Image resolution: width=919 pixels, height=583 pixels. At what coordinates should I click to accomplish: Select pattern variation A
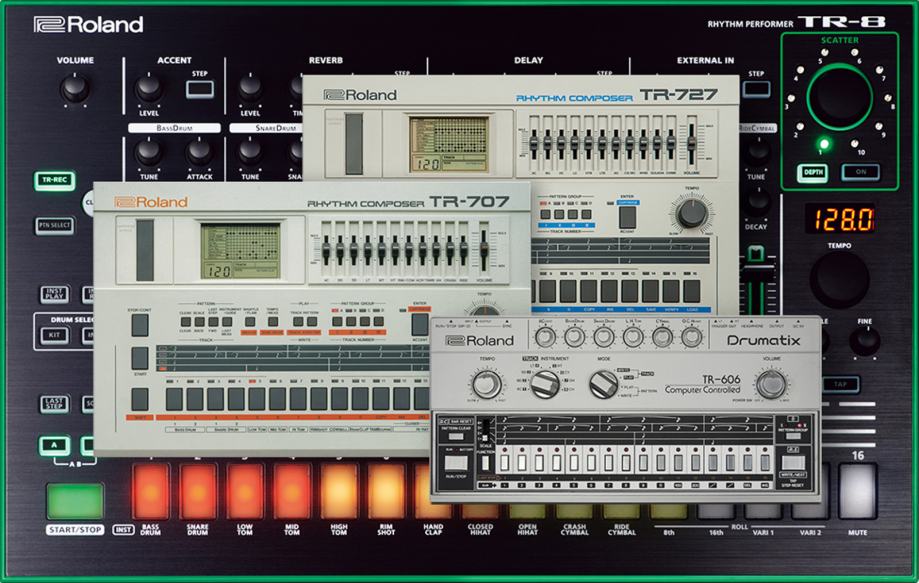(53, 444)
